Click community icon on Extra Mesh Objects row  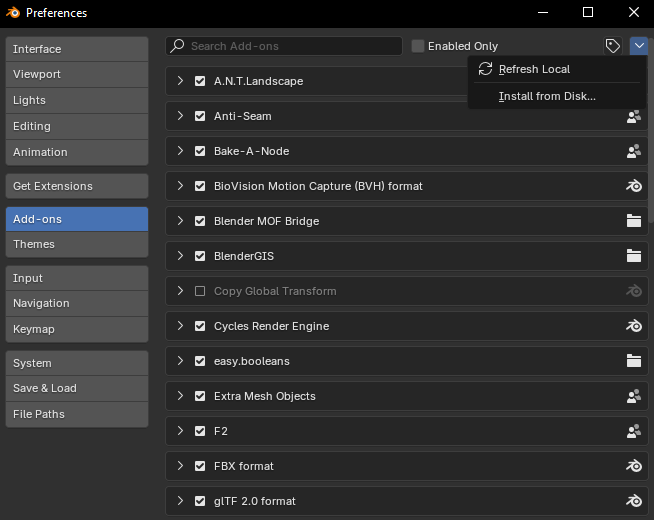[x=633, y=396]
